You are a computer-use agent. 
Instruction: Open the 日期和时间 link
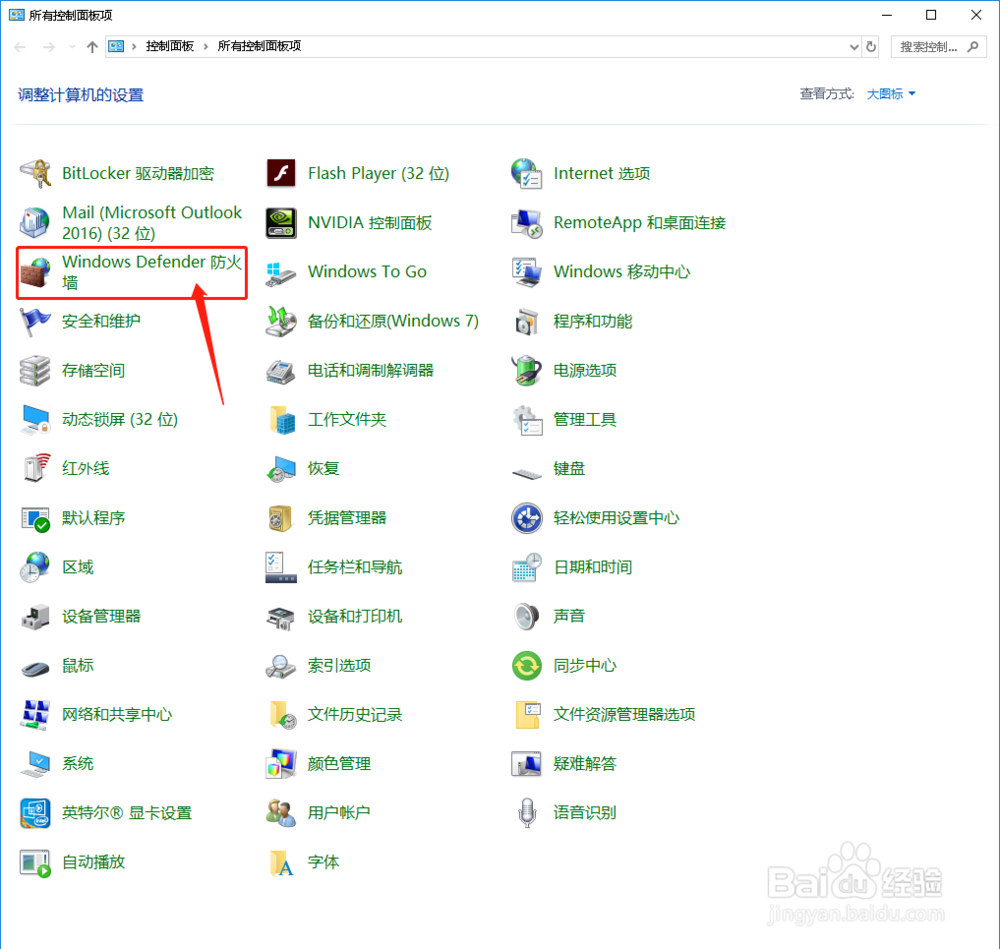(592, 567)
